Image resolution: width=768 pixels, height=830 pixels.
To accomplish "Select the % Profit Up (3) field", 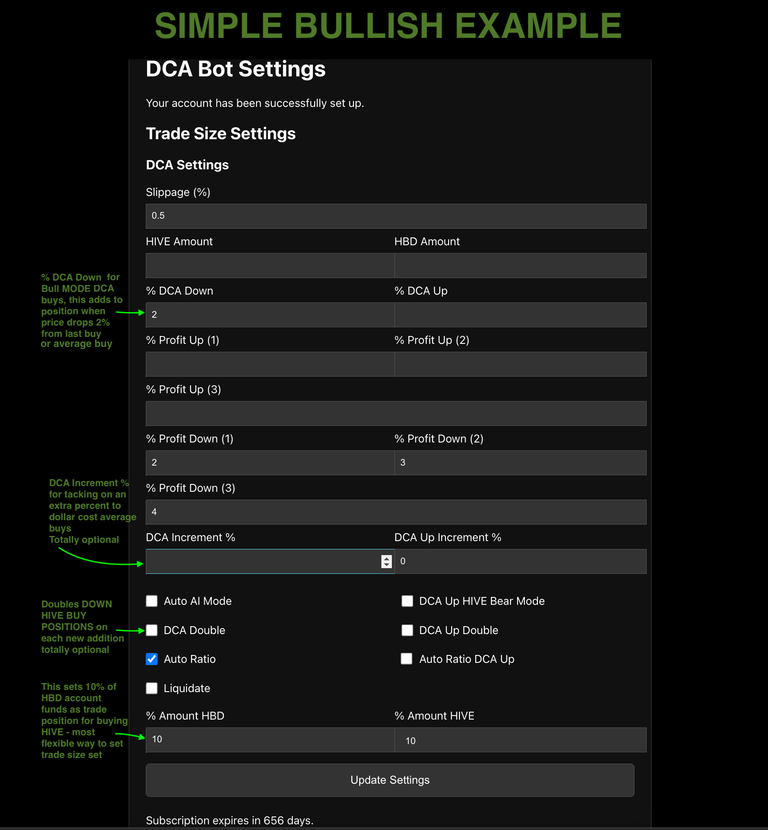I will pyautogui.click(x=396, y=413).
